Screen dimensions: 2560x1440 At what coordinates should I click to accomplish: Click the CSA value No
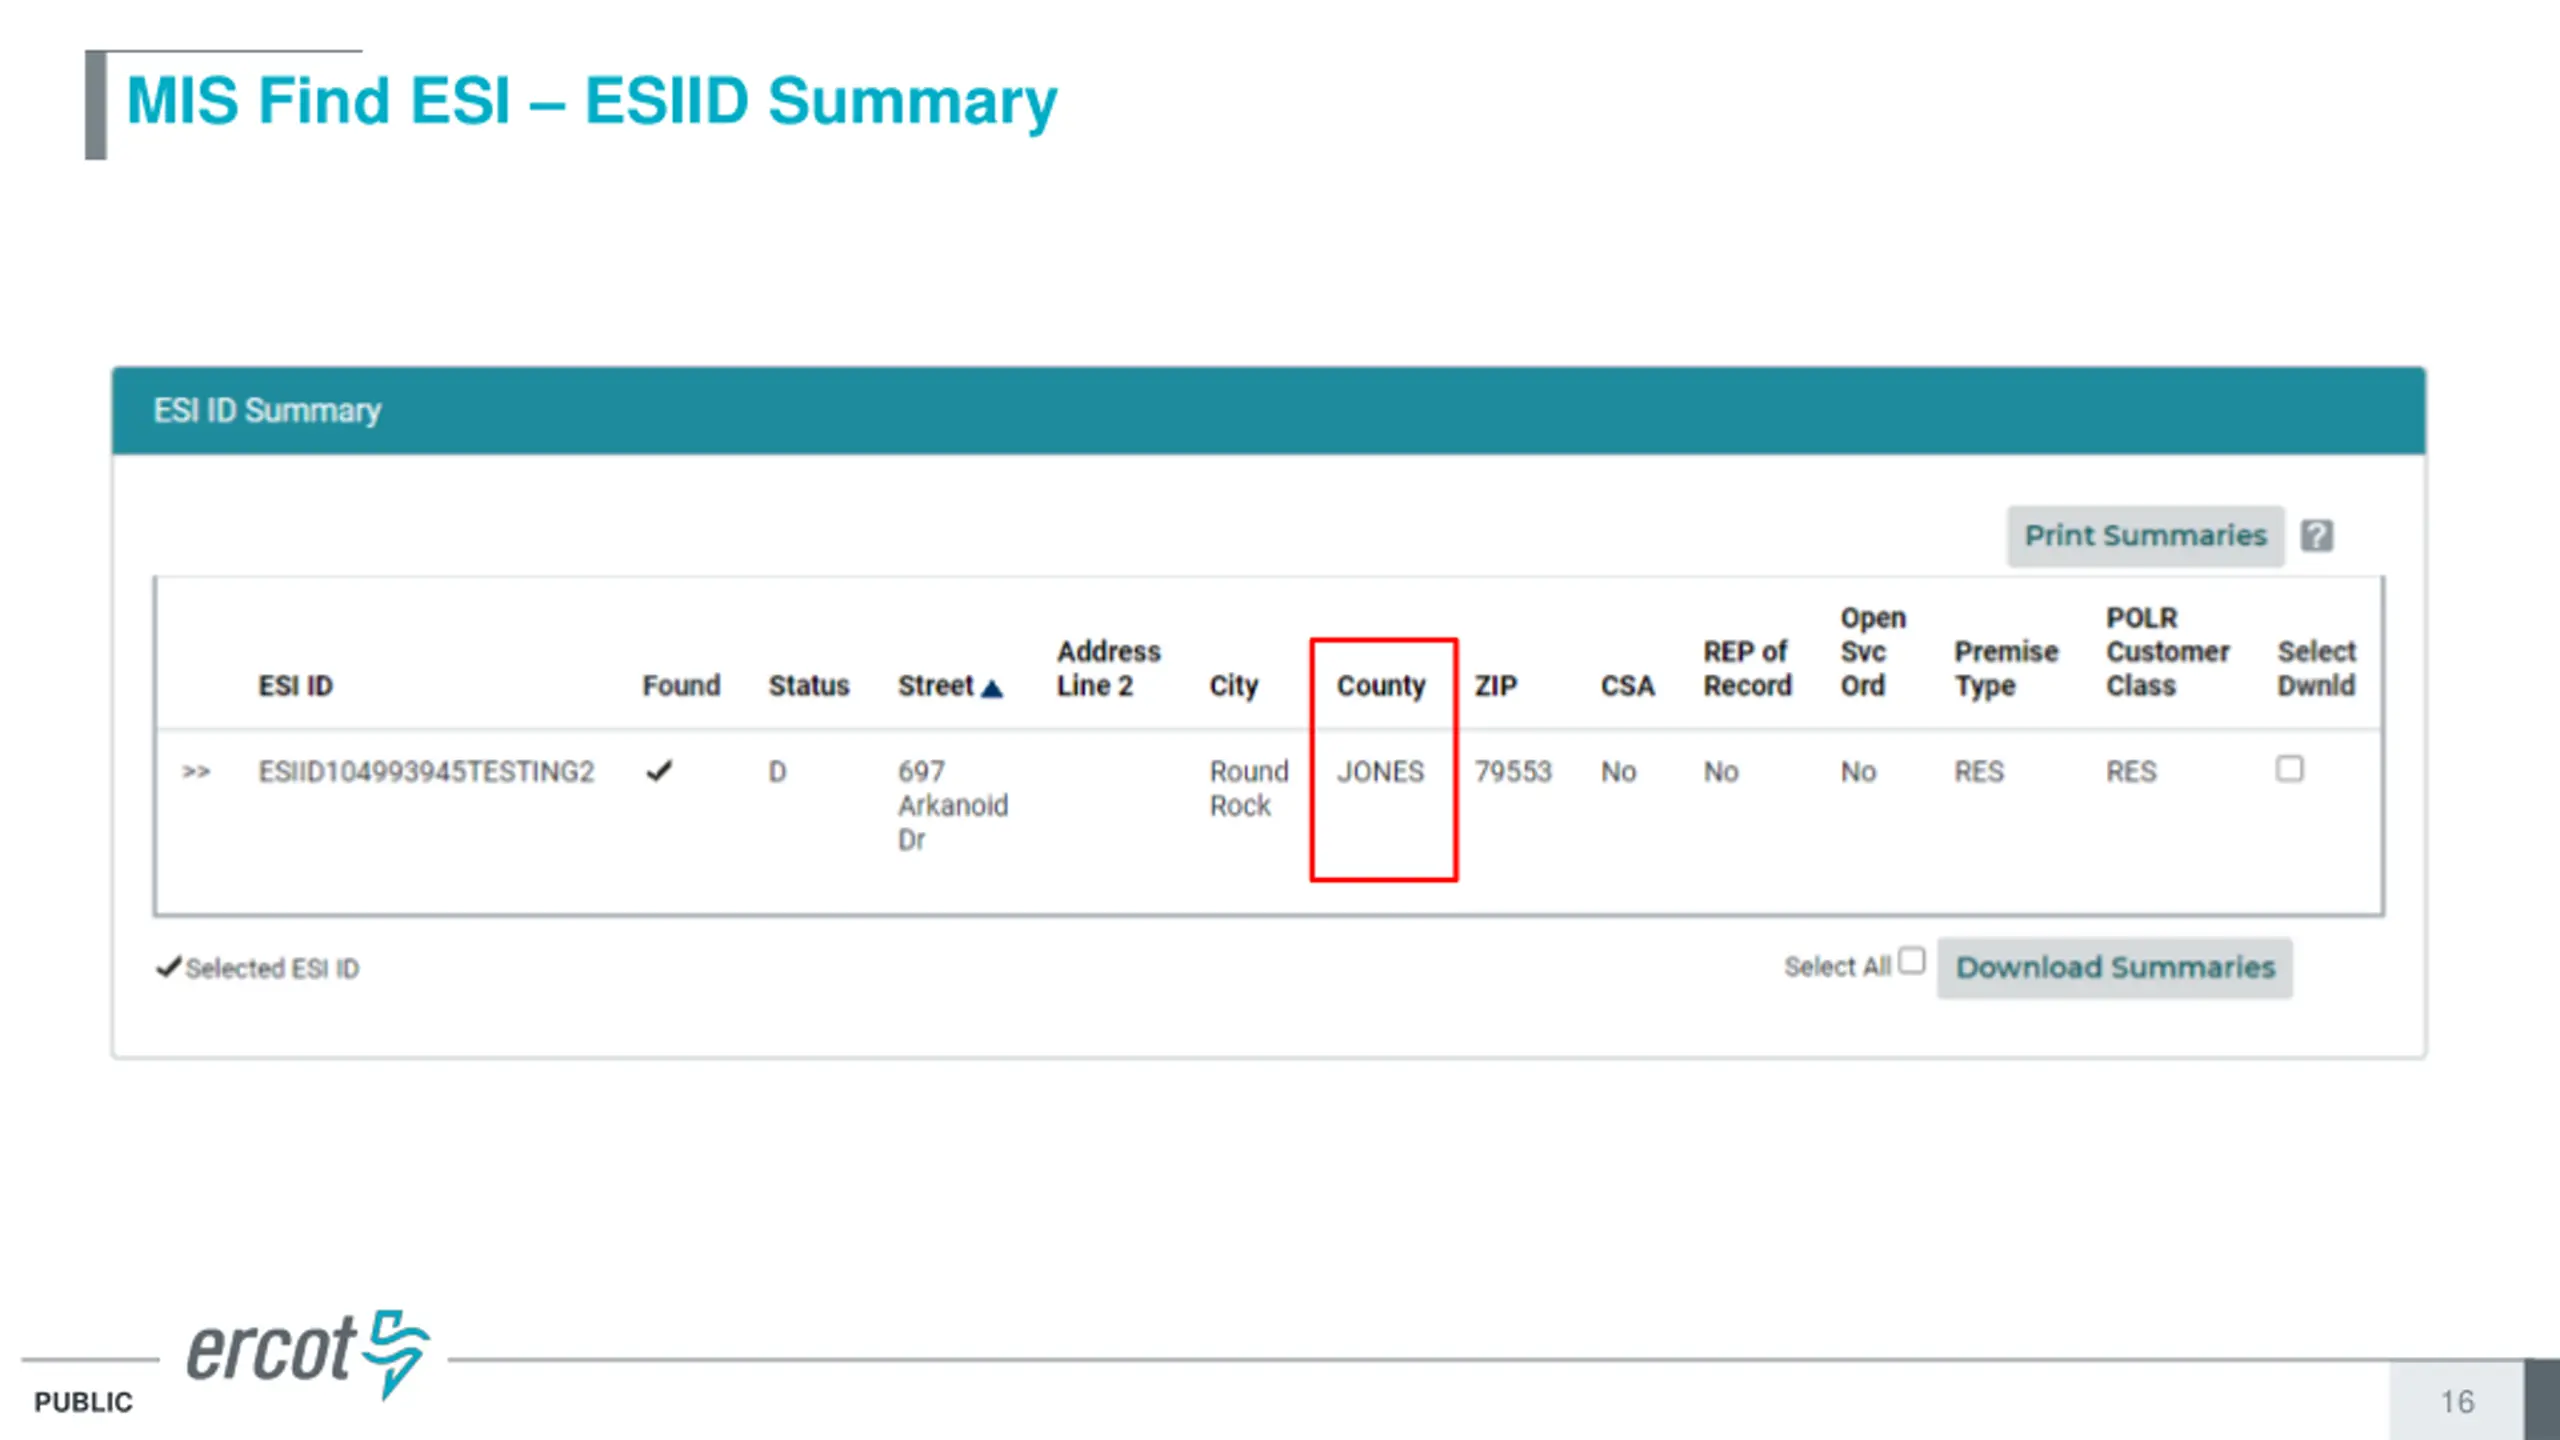1618,772
